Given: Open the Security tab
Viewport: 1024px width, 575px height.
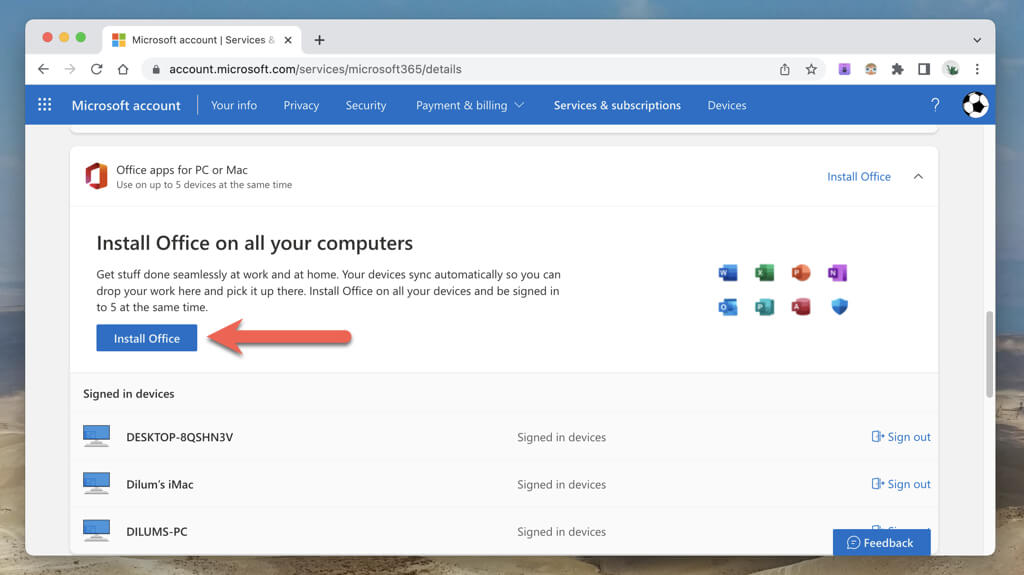Looking at the screenshot, I should 366,105.
